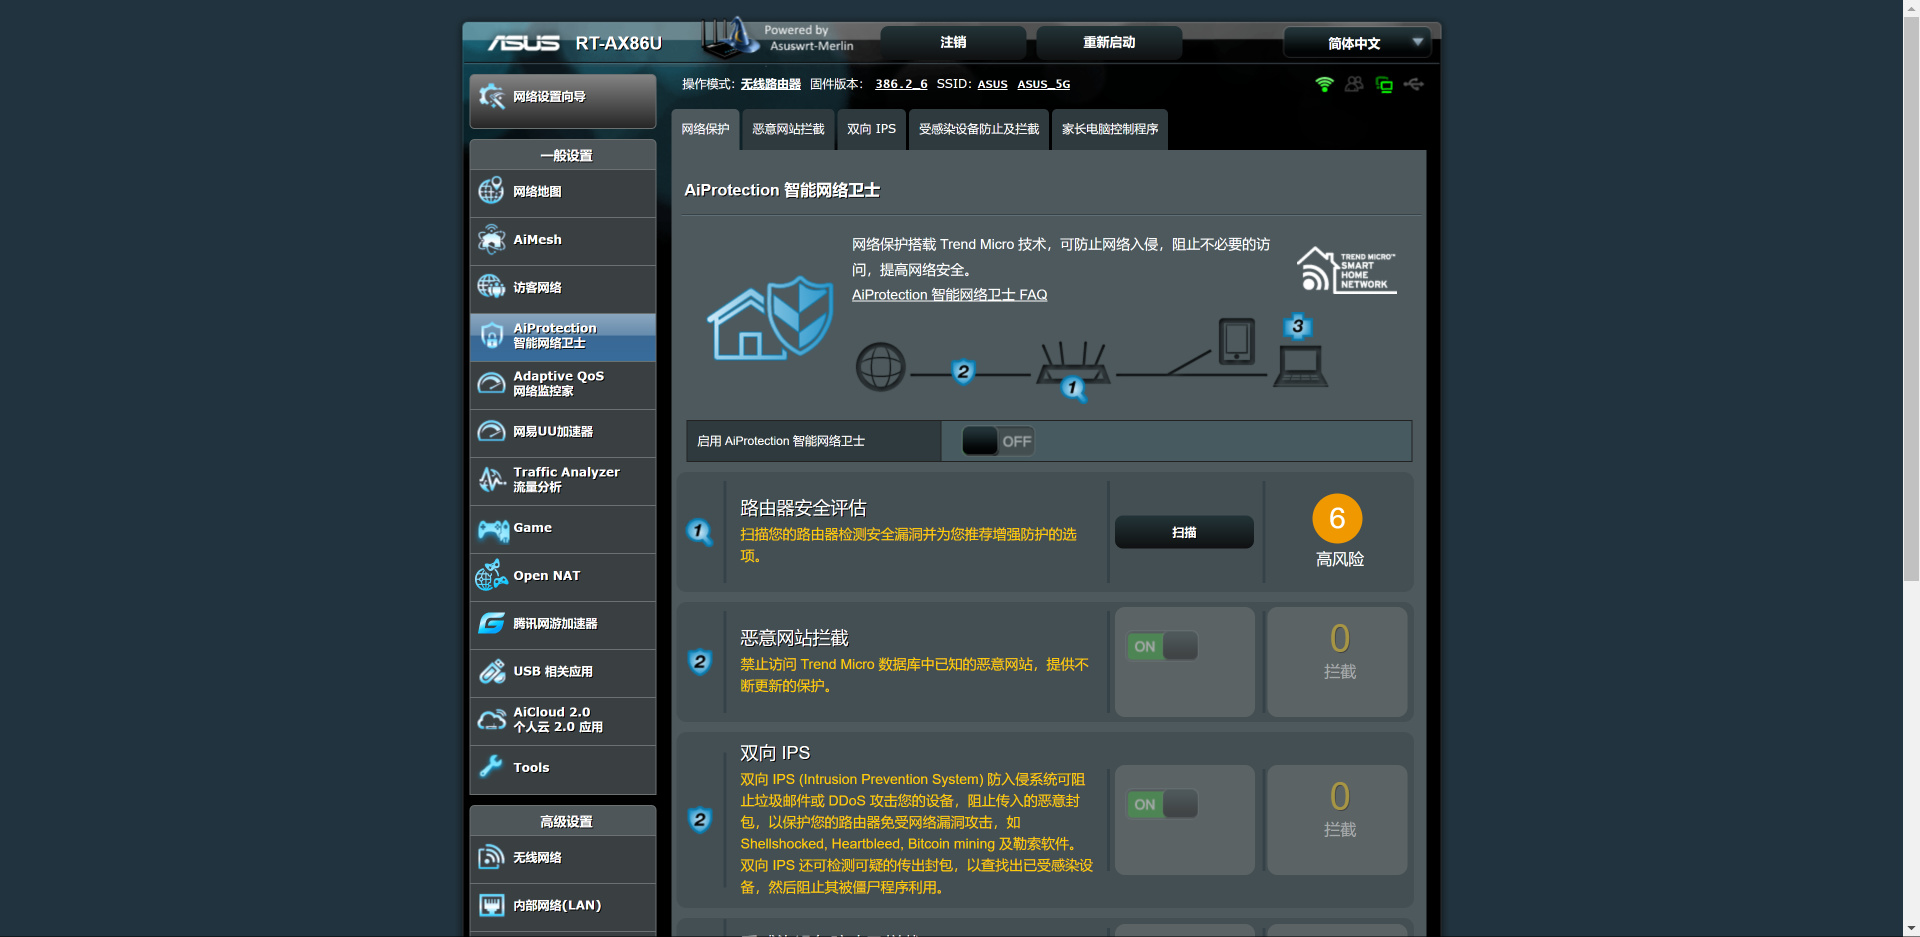Click the Traffic Analyzer pulse icon

pos(491,479)
